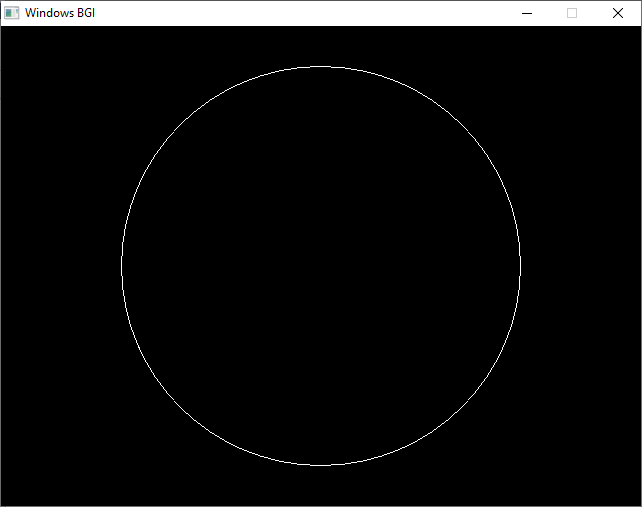Viewport: 642px width, 507px height.
Task: Click the black canvas's top-right corner
Action: [x=638, y=29]
